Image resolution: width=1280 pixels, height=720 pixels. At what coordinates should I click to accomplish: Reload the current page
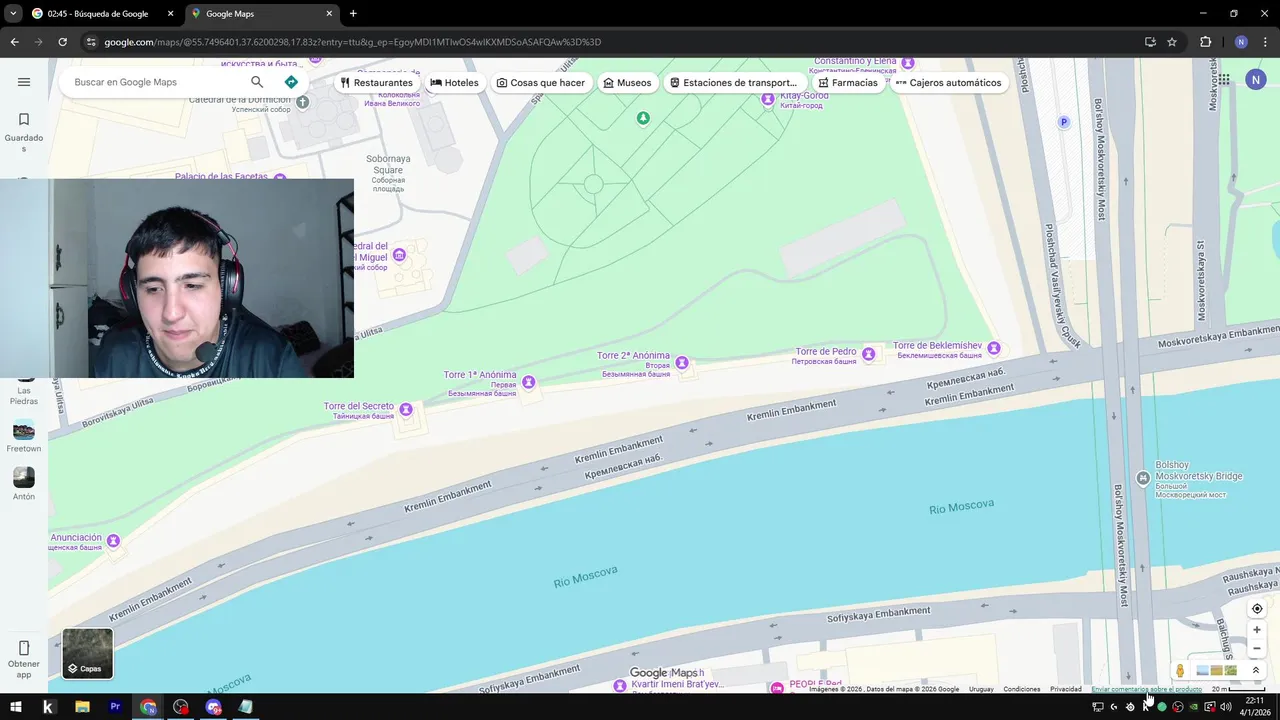tap(62, 42)
